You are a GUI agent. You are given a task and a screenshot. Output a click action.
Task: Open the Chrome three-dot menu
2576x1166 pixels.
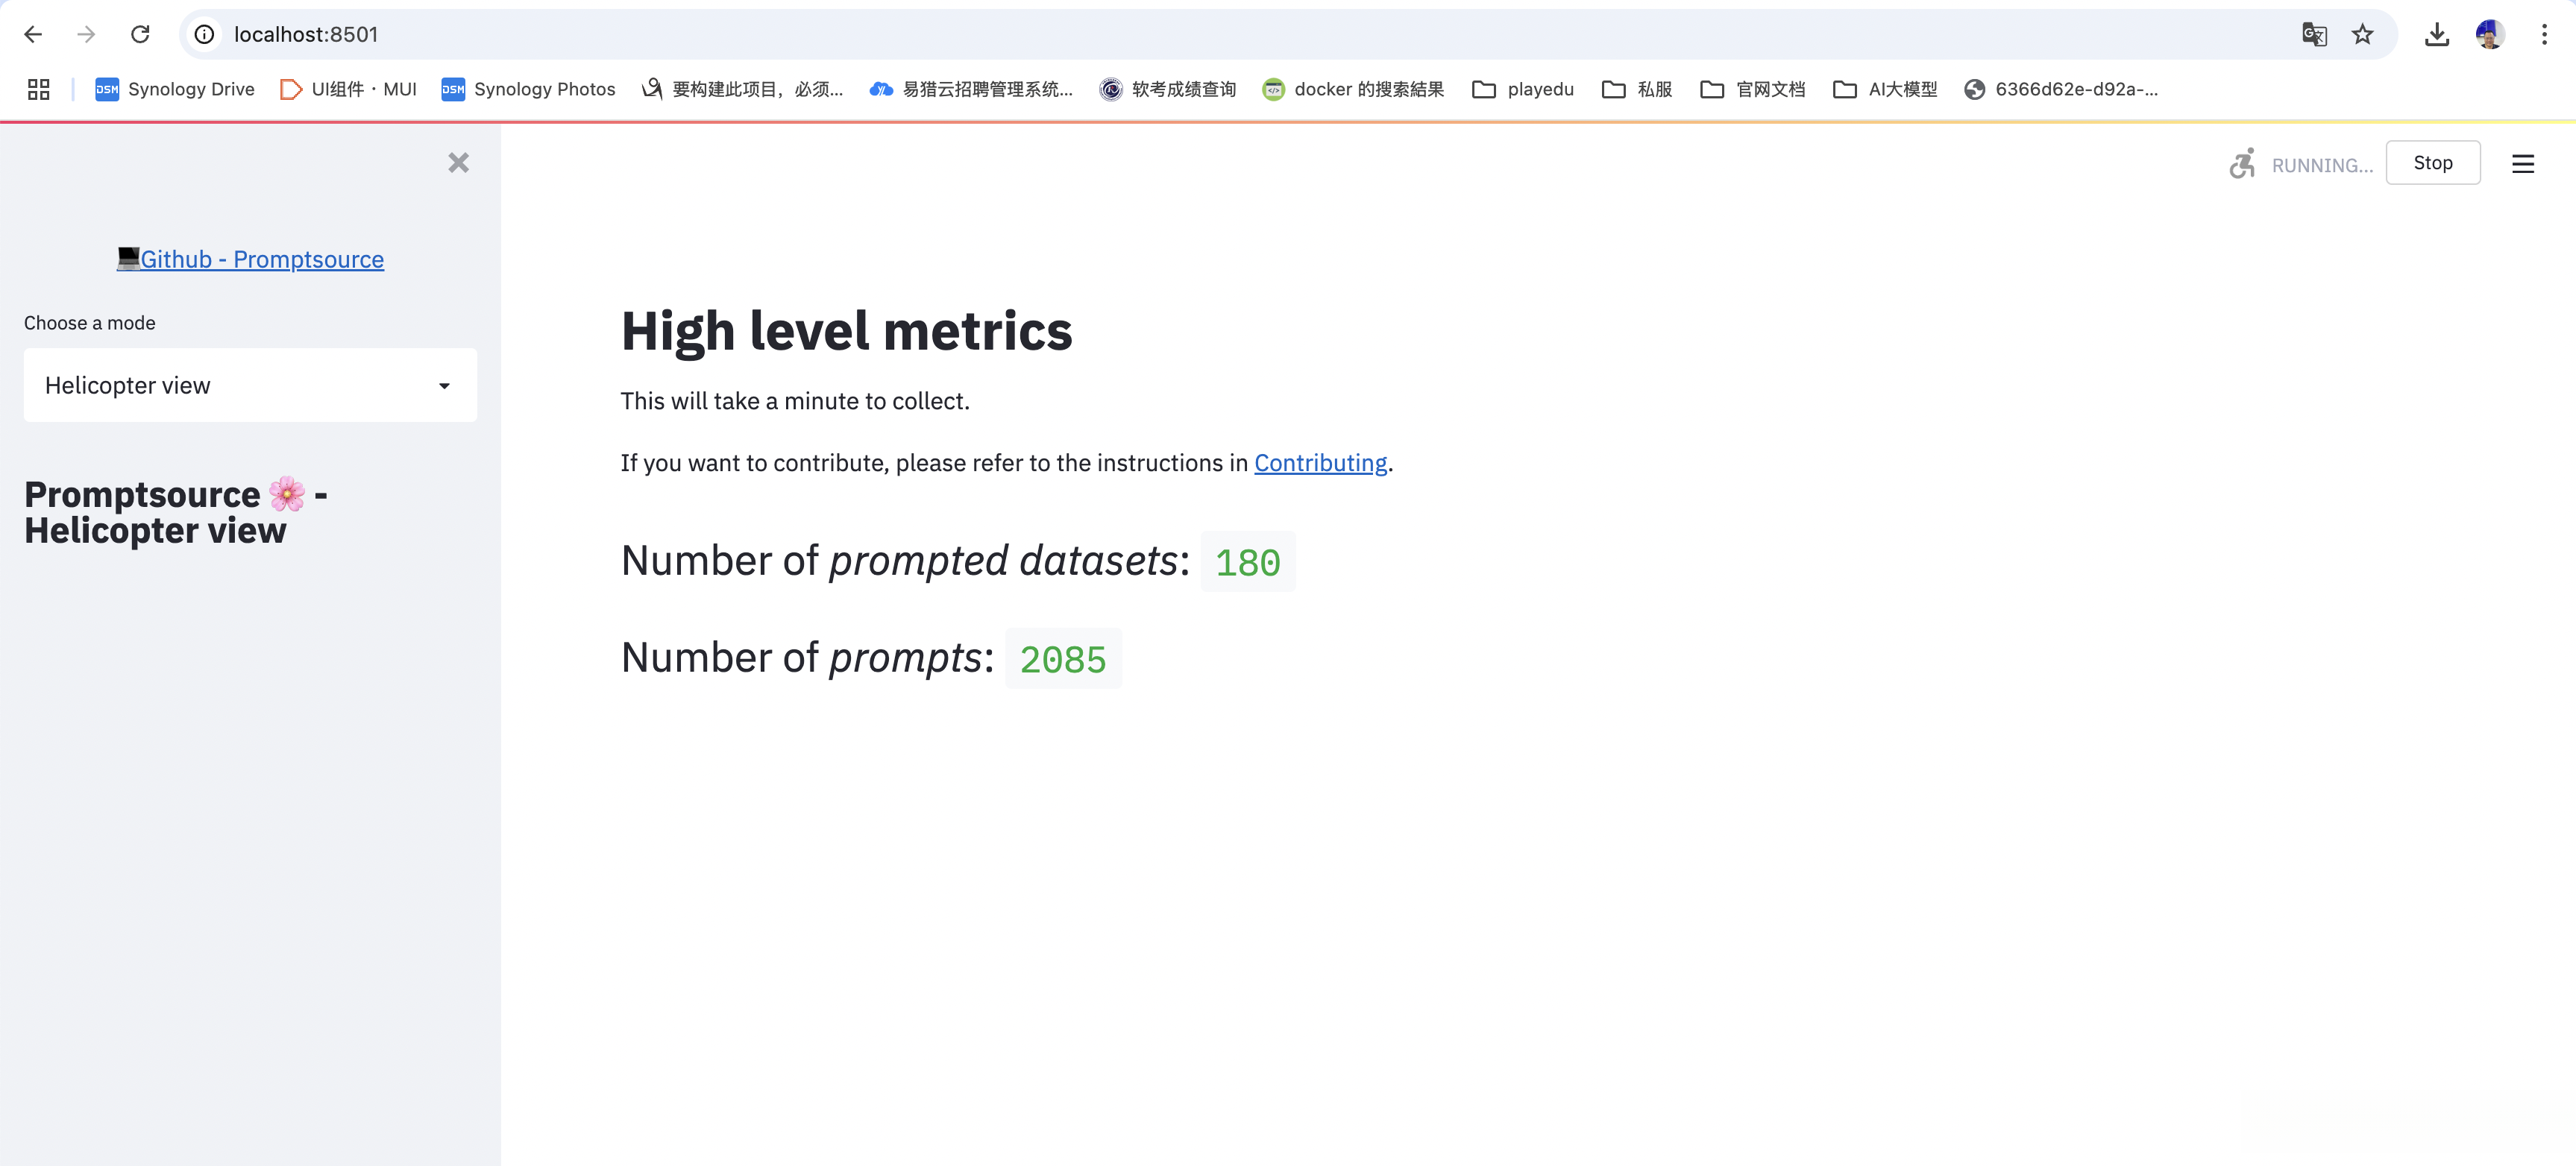pos(2544,34)
